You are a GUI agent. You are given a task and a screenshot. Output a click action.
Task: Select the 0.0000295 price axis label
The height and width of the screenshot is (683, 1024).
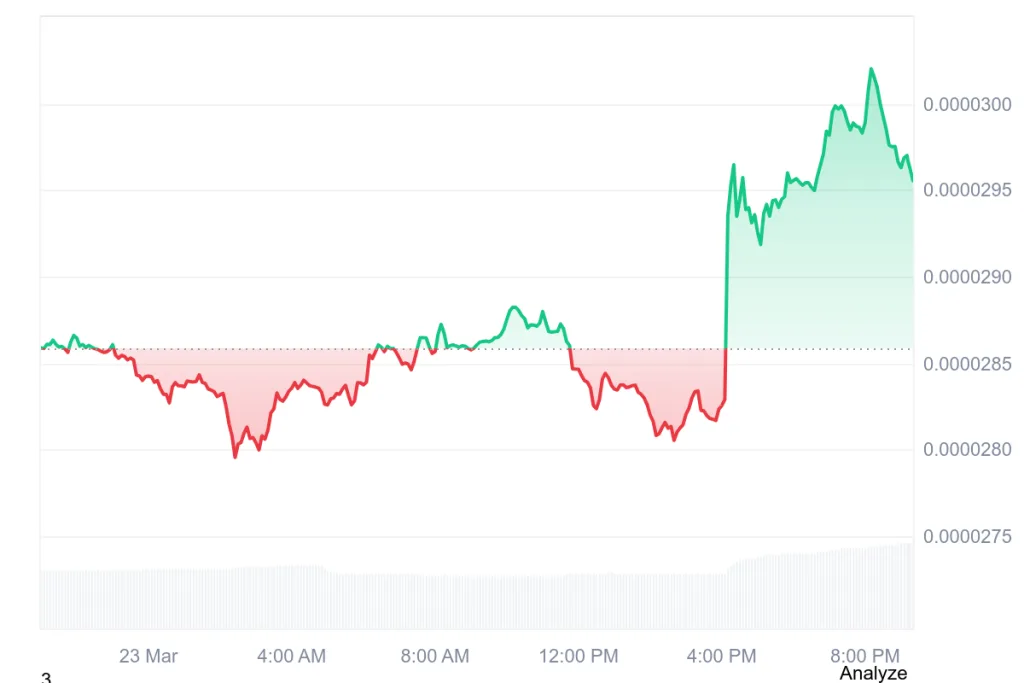967,190
